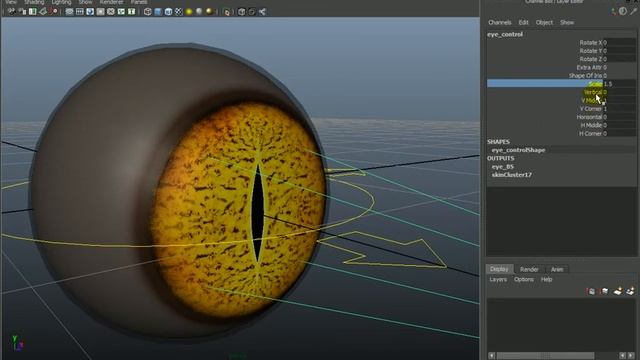The width and height of the screenshot is (640, 360).
Task: Open the Channel Box Edit menu
Action: pos(523,22)
